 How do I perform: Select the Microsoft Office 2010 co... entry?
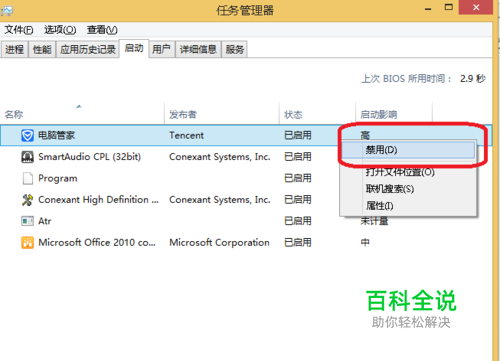pos(97,243)
